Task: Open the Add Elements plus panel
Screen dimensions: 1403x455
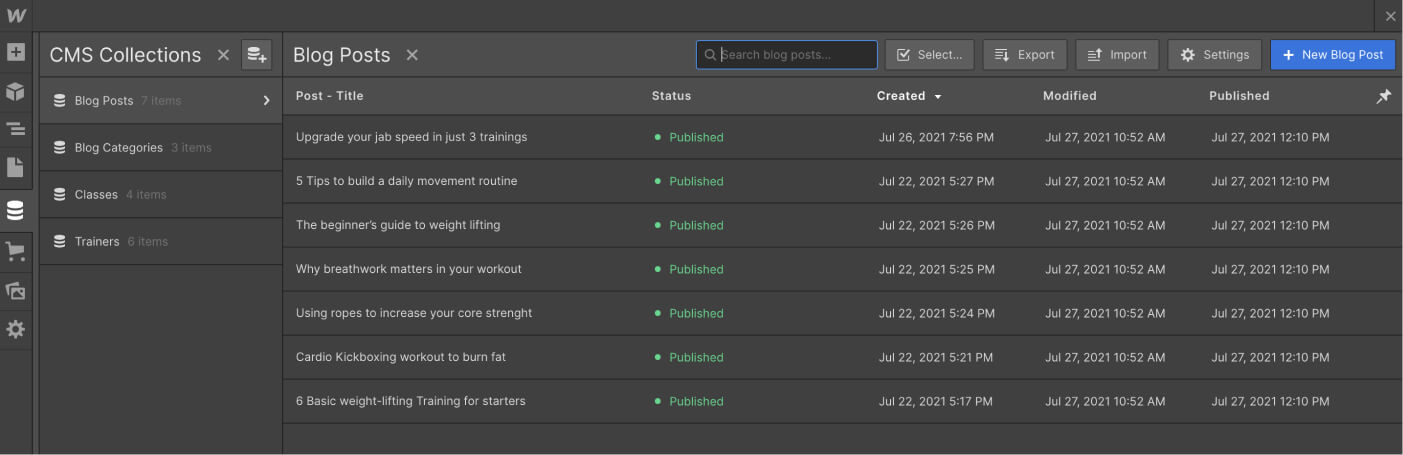Action: [15, 52]
